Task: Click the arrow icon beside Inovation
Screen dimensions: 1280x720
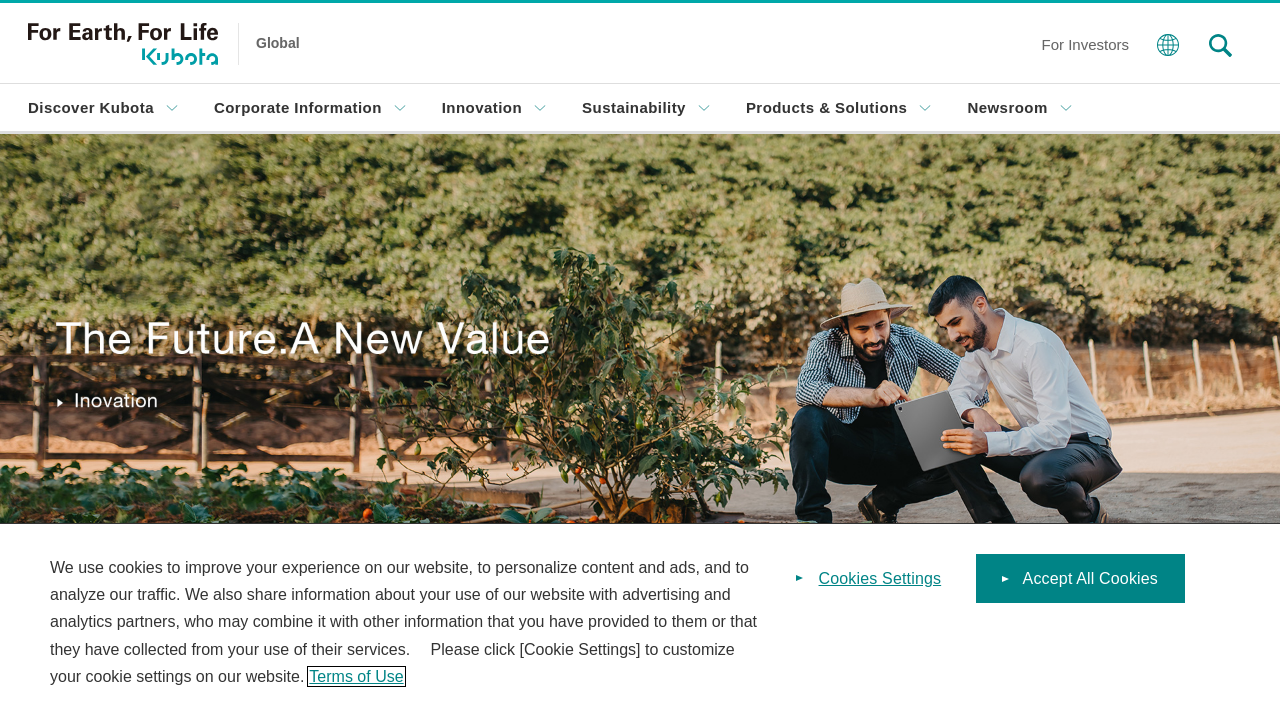Action: click(x=60, y=402)
